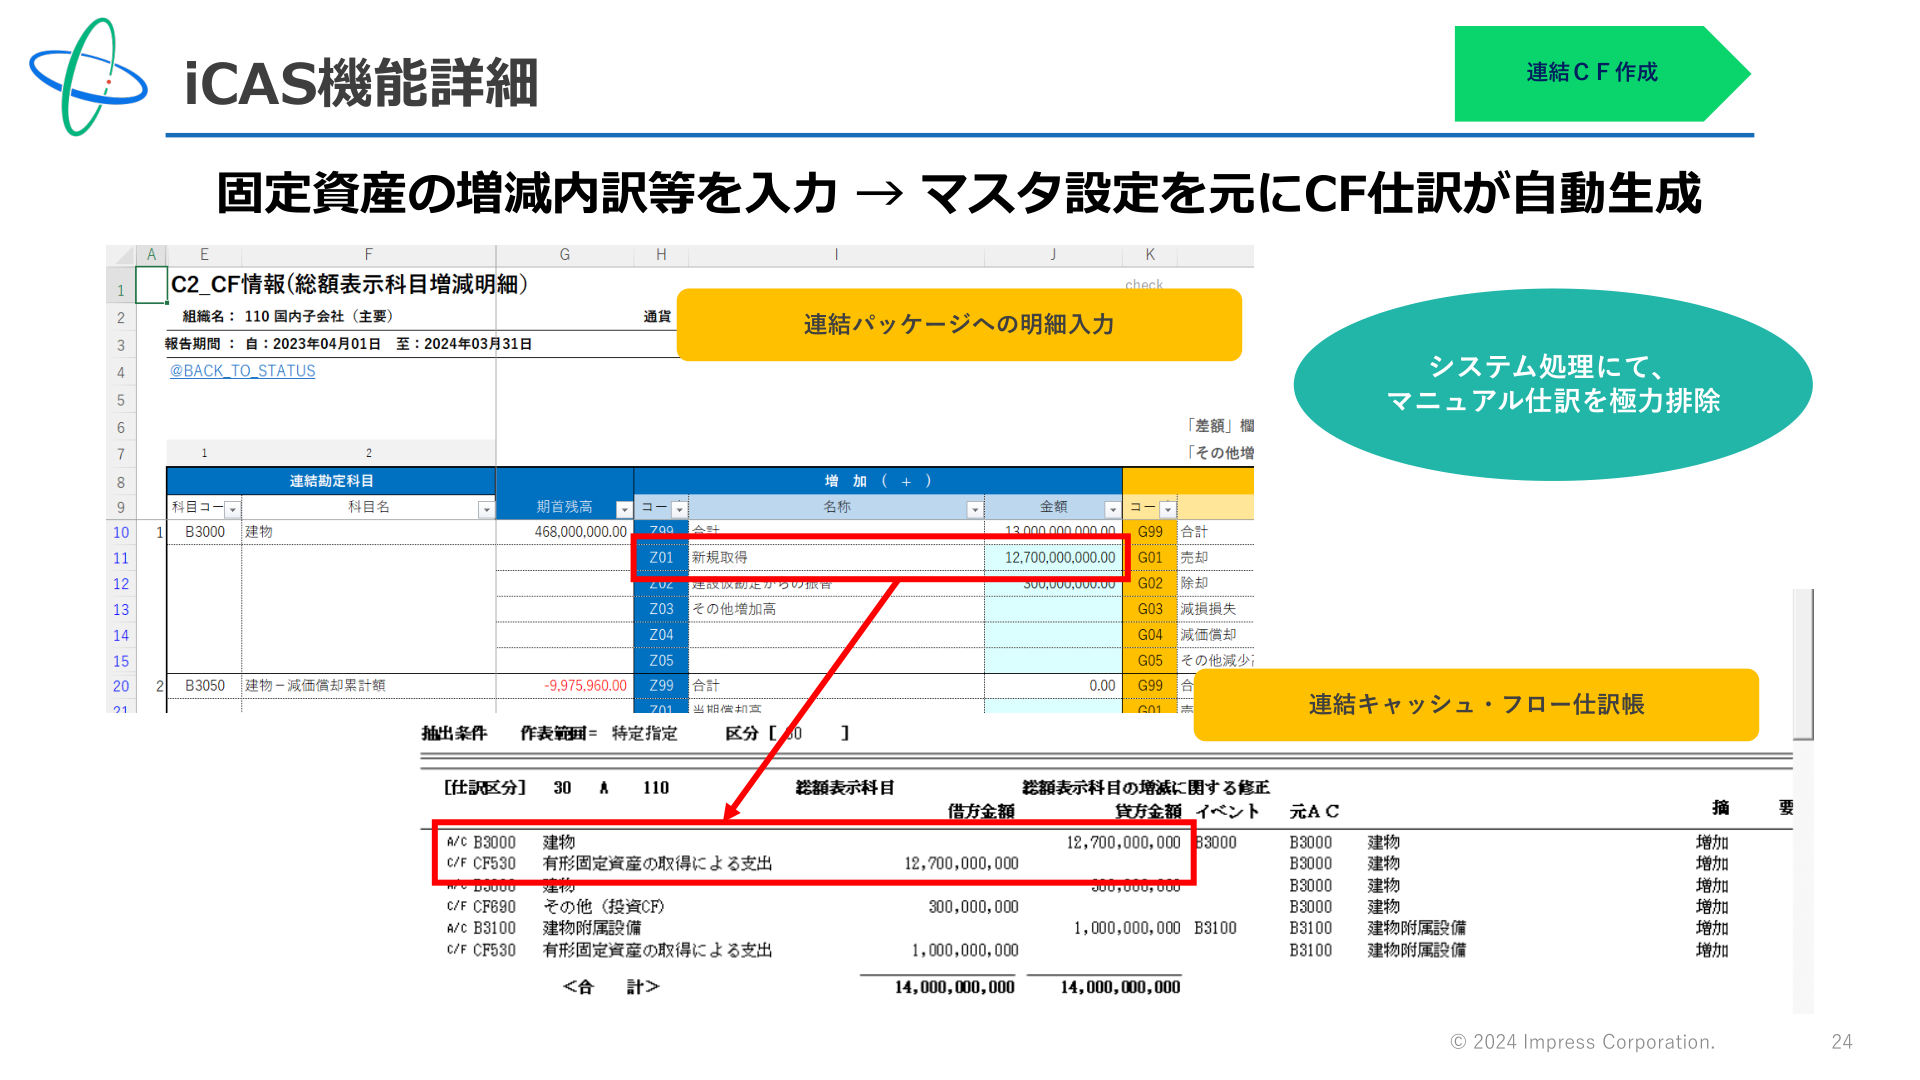
Task: Expand the 科目コー filter dropdown
Action: [x=232, y=509]
